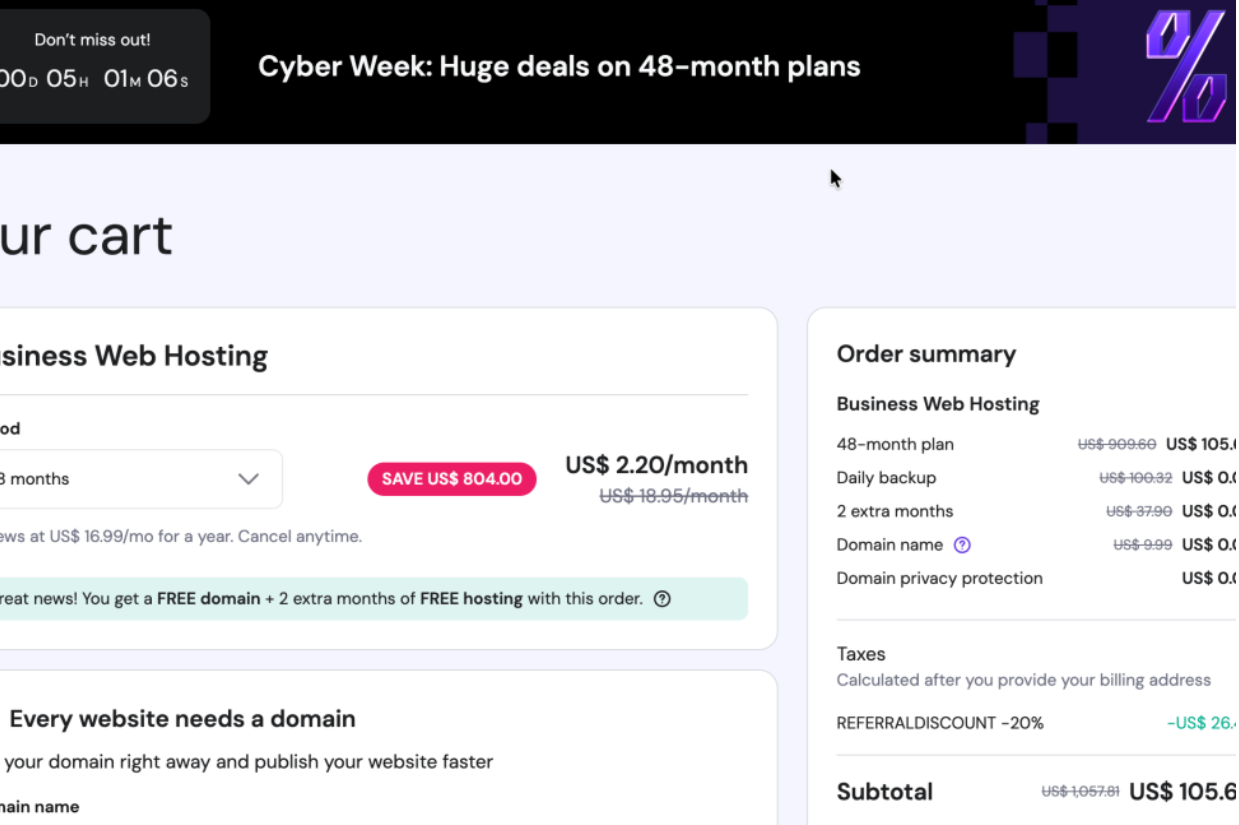Click the help icon beside the free hosting notice

[x=662, y=599]
